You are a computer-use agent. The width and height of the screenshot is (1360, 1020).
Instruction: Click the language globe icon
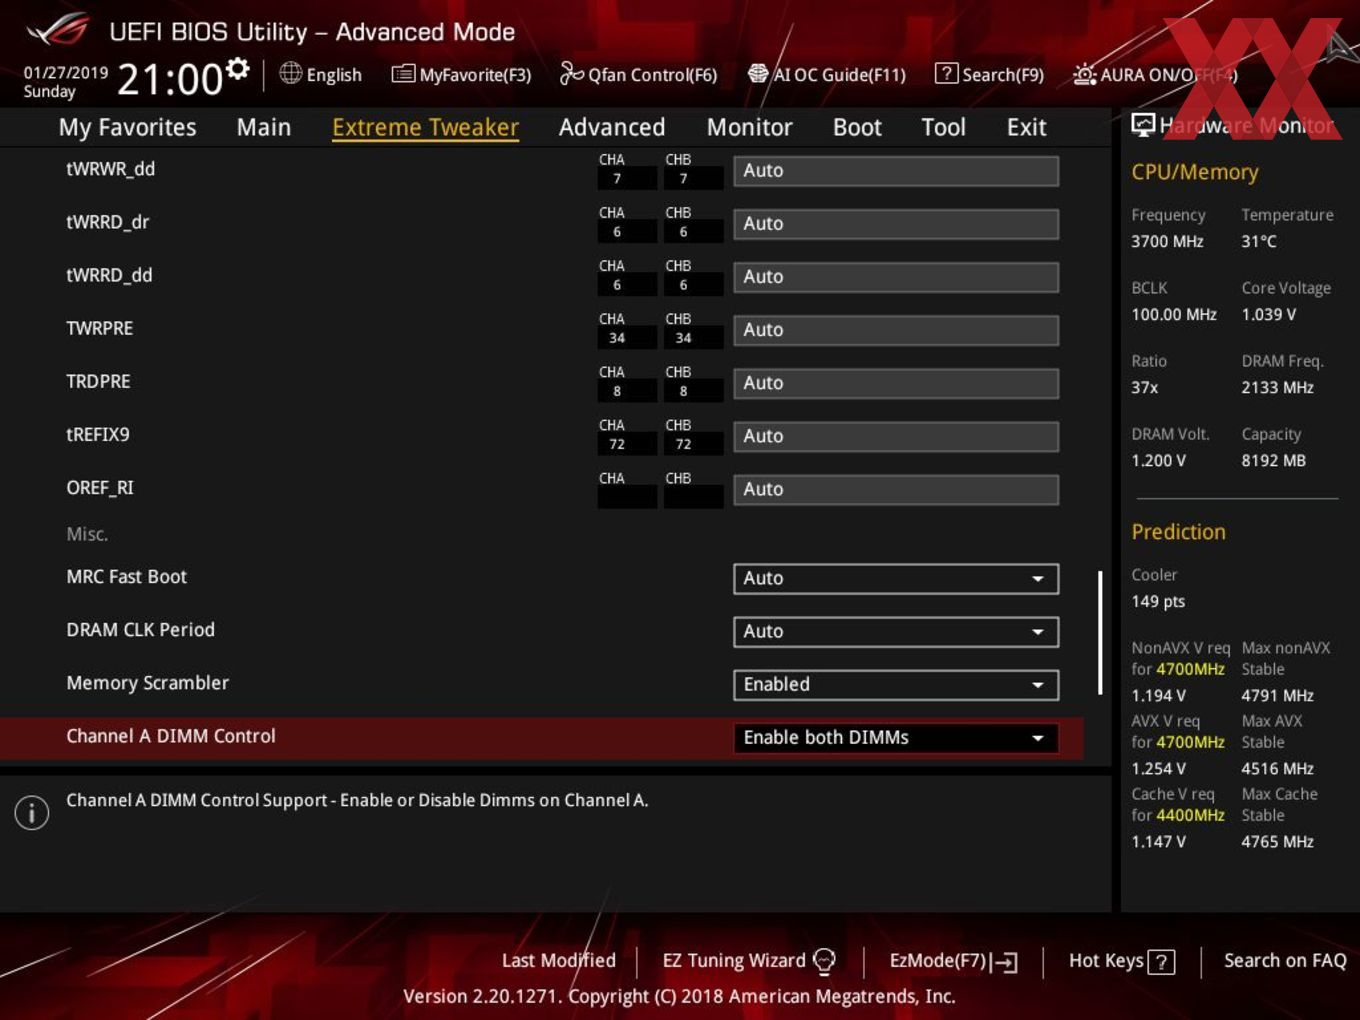tap(290, 73)
